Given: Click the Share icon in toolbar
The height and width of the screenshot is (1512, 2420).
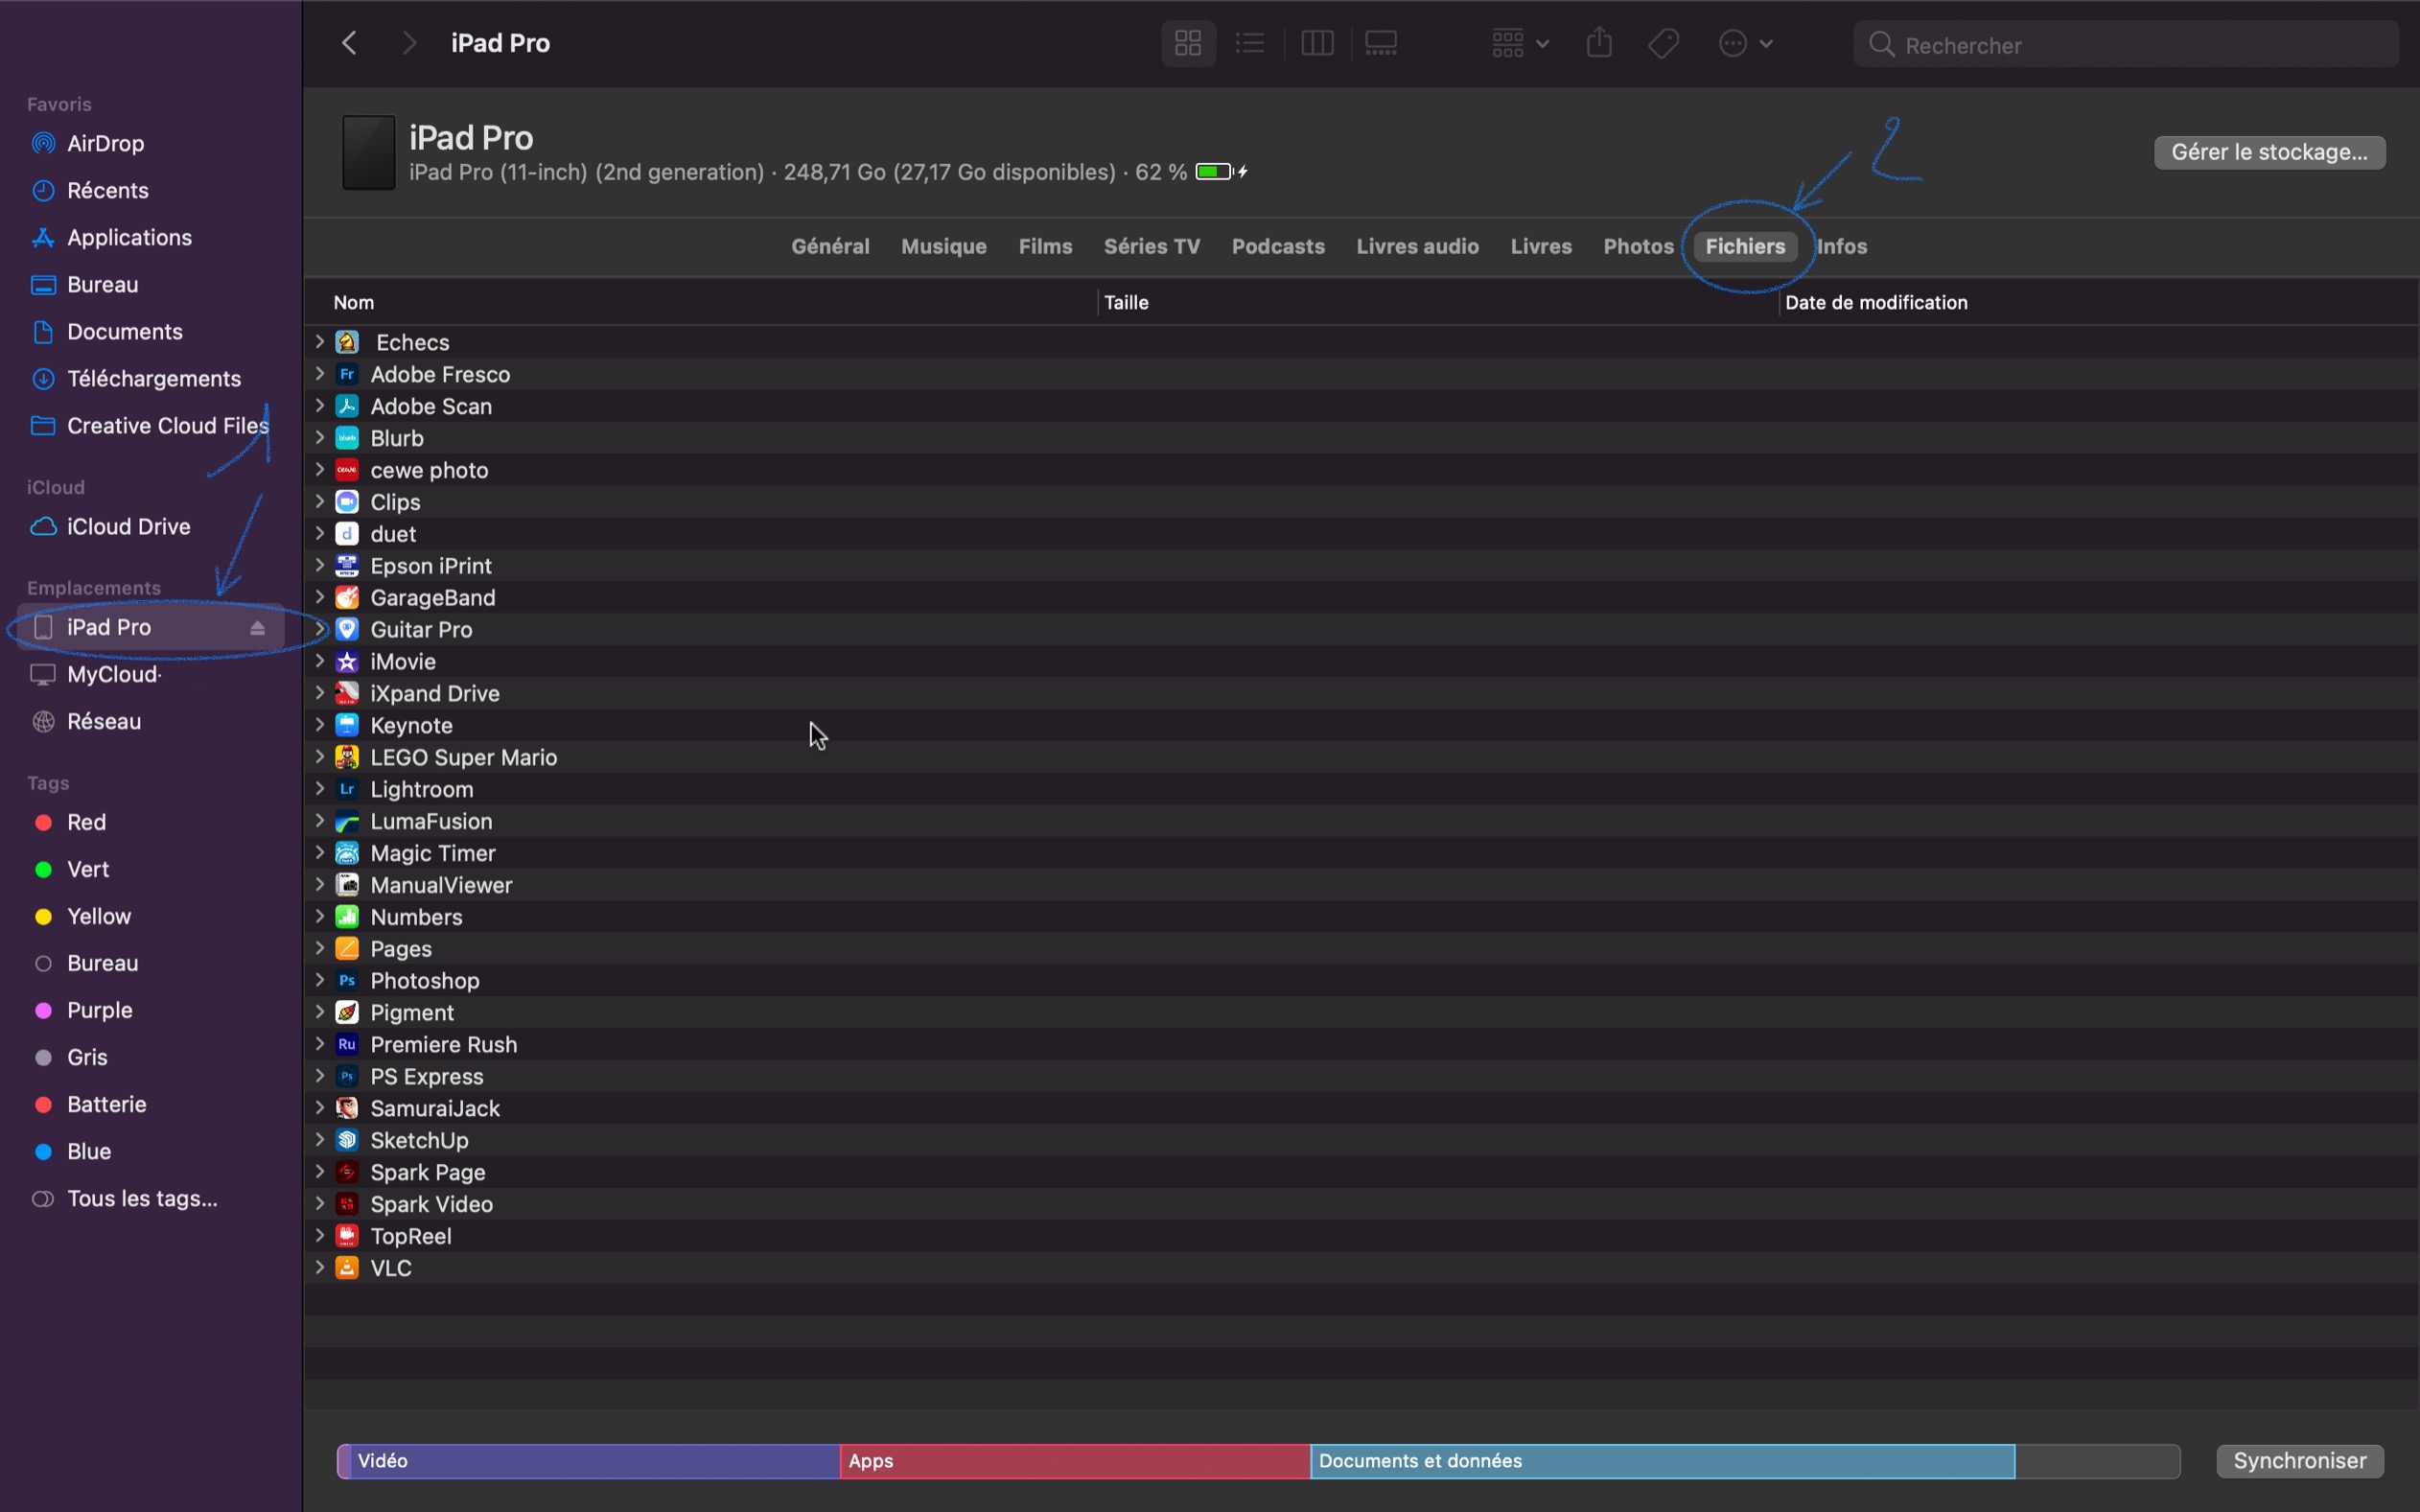Looking at the screenshot, I should point(1599,44).
